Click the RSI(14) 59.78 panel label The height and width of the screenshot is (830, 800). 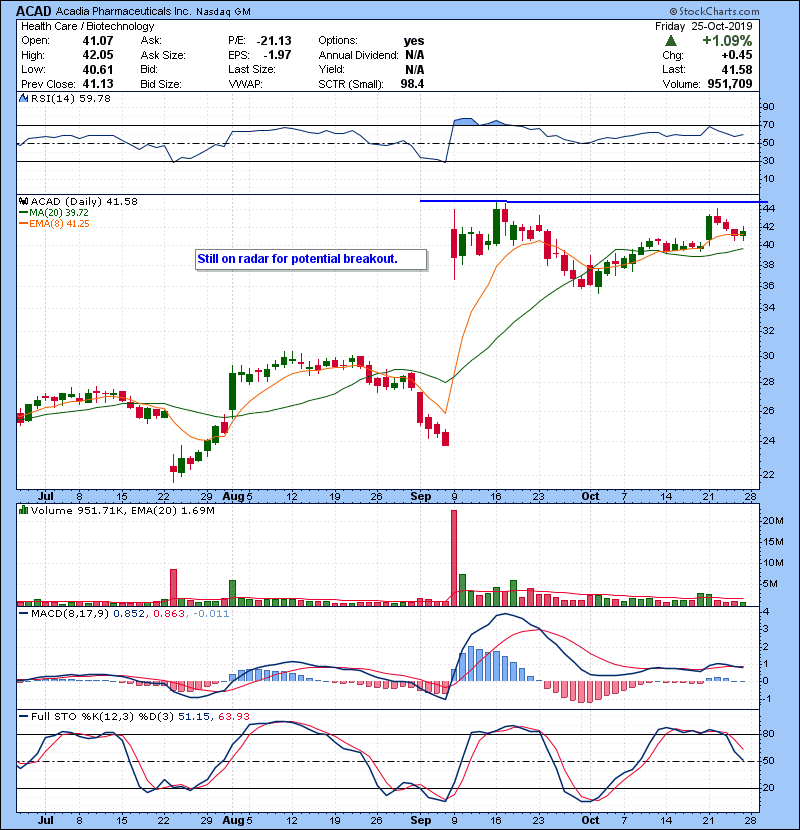coord(71,98)
